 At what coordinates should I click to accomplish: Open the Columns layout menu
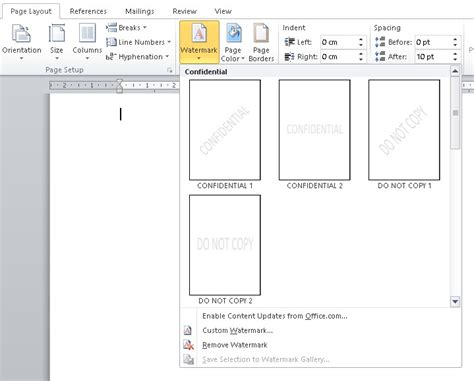87,42
